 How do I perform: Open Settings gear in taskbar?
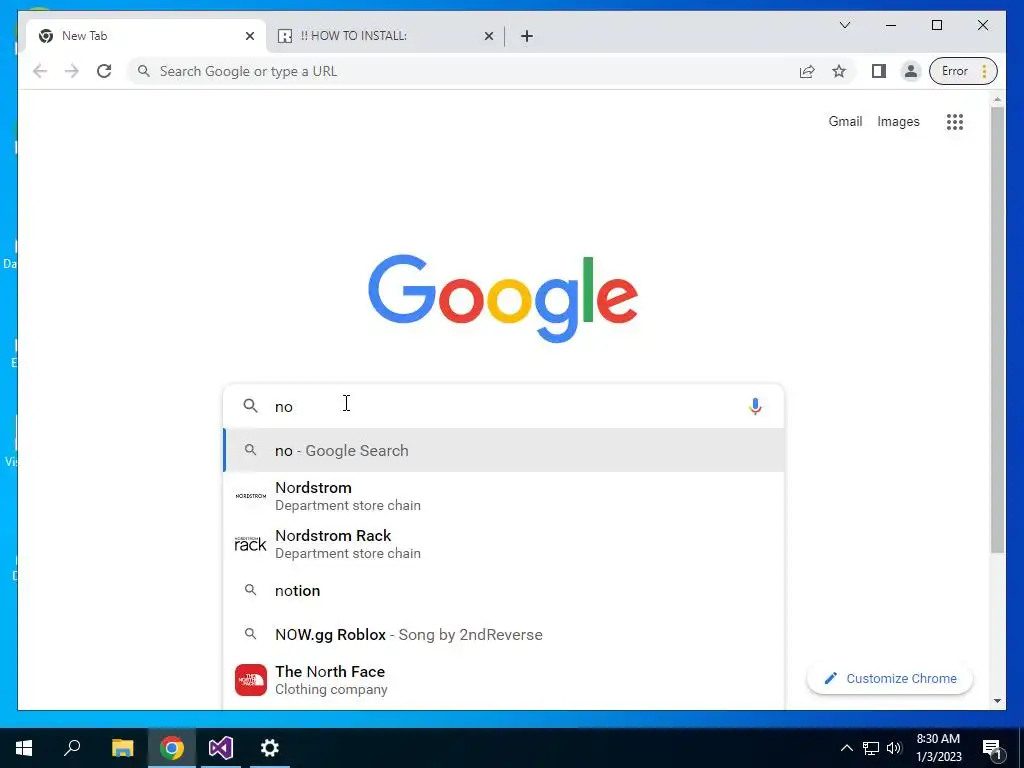(x=270, y=748)
